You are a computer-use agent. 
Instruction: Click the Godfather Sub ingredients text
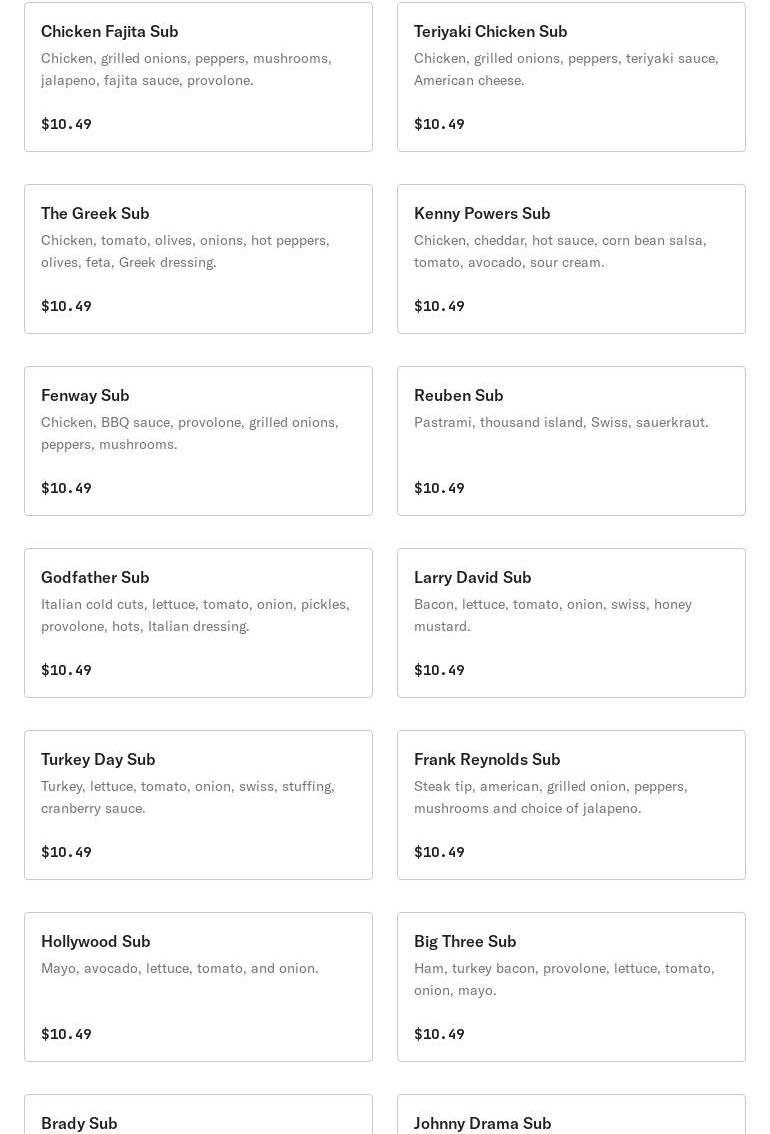coord(195,615)
